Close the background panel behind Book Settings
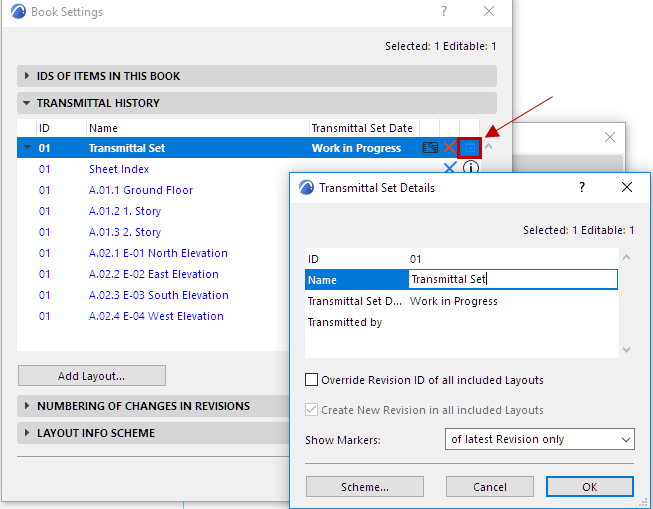This screenshot has width=653, height=509. (x=610, y=137)
